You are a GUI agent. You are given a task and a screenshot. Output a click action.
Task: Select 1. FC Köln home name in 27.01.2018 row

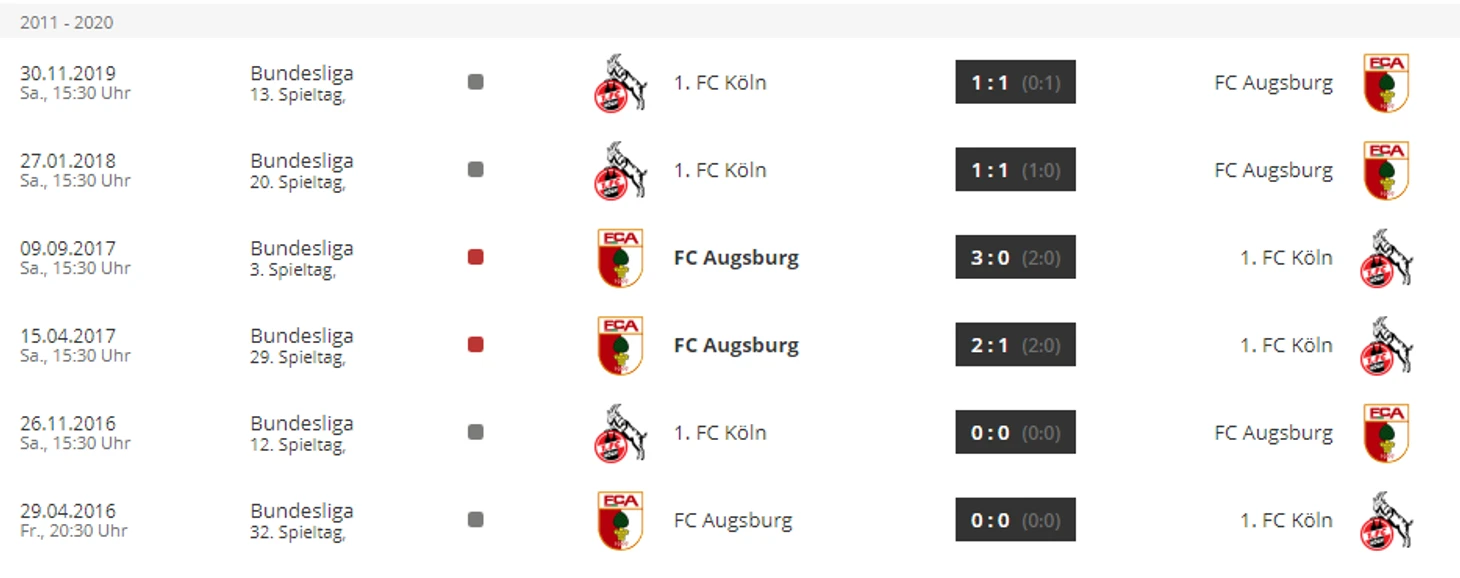tap(720, 170)
